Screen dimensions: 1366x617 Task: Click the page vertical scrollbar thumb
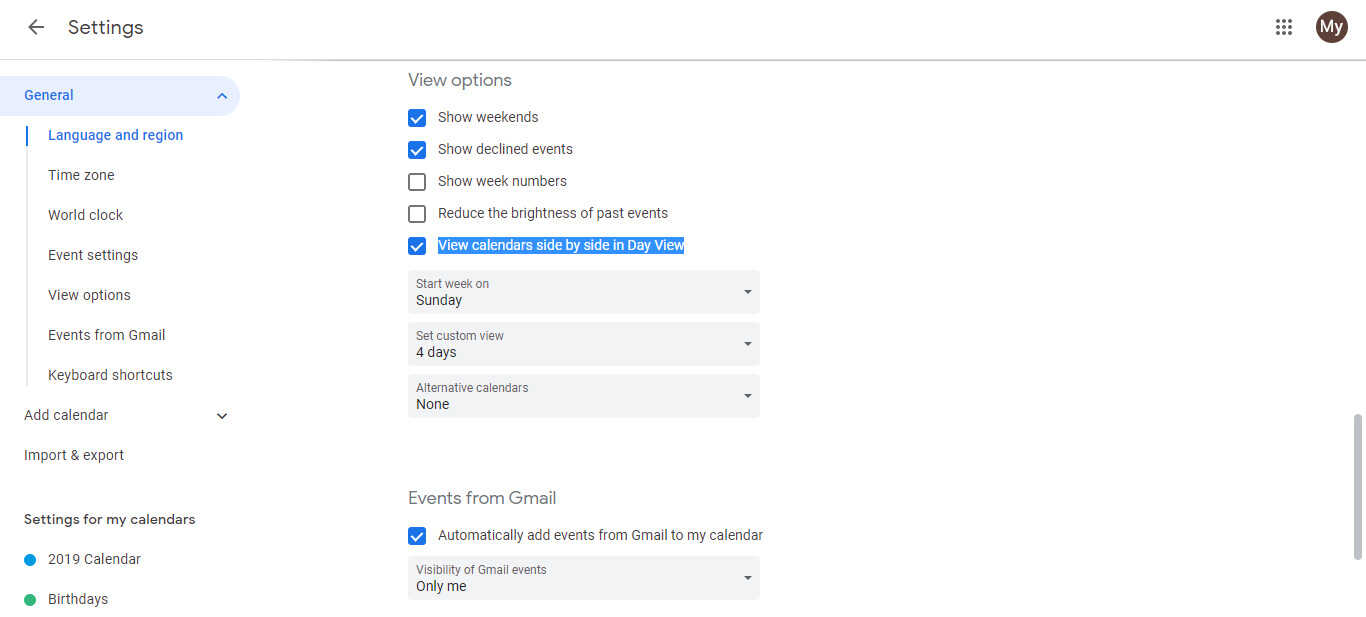pyautogui.click(x=1357, y=486)
